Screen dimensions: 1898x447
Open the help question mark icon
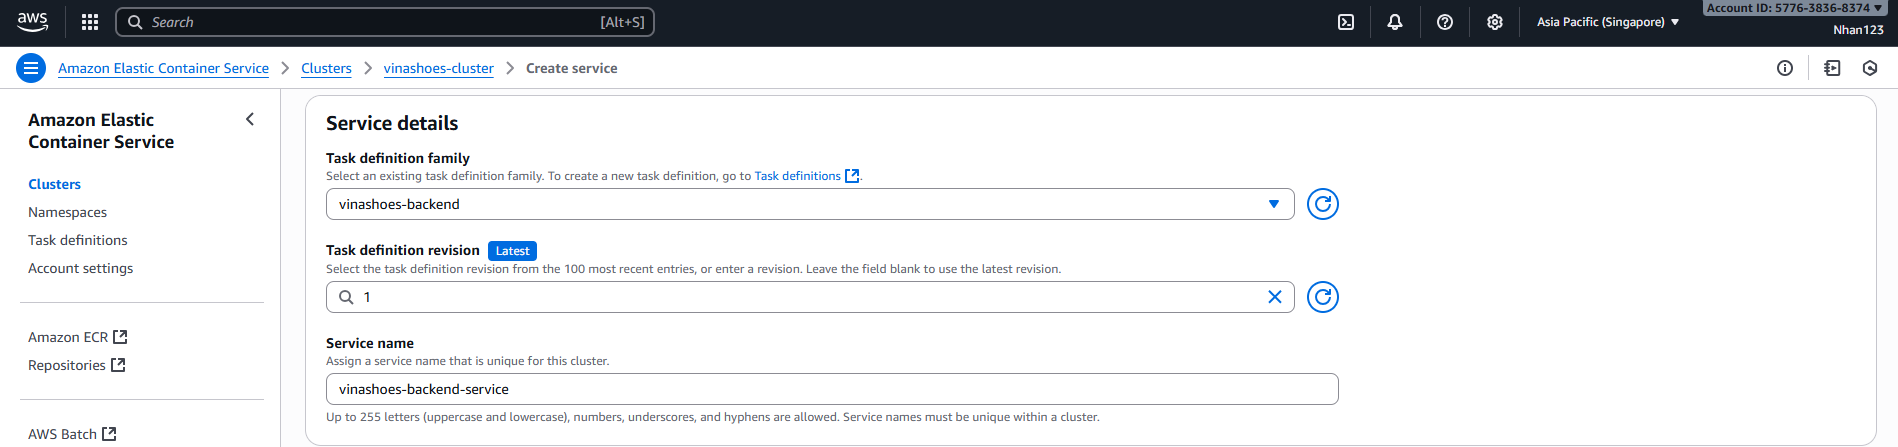click(1445, 22)
